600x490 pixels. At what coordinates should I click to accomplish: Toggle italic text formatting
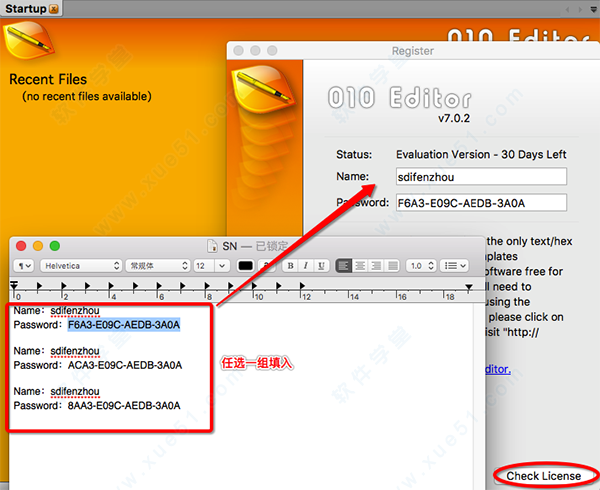(x=304, y=266)
